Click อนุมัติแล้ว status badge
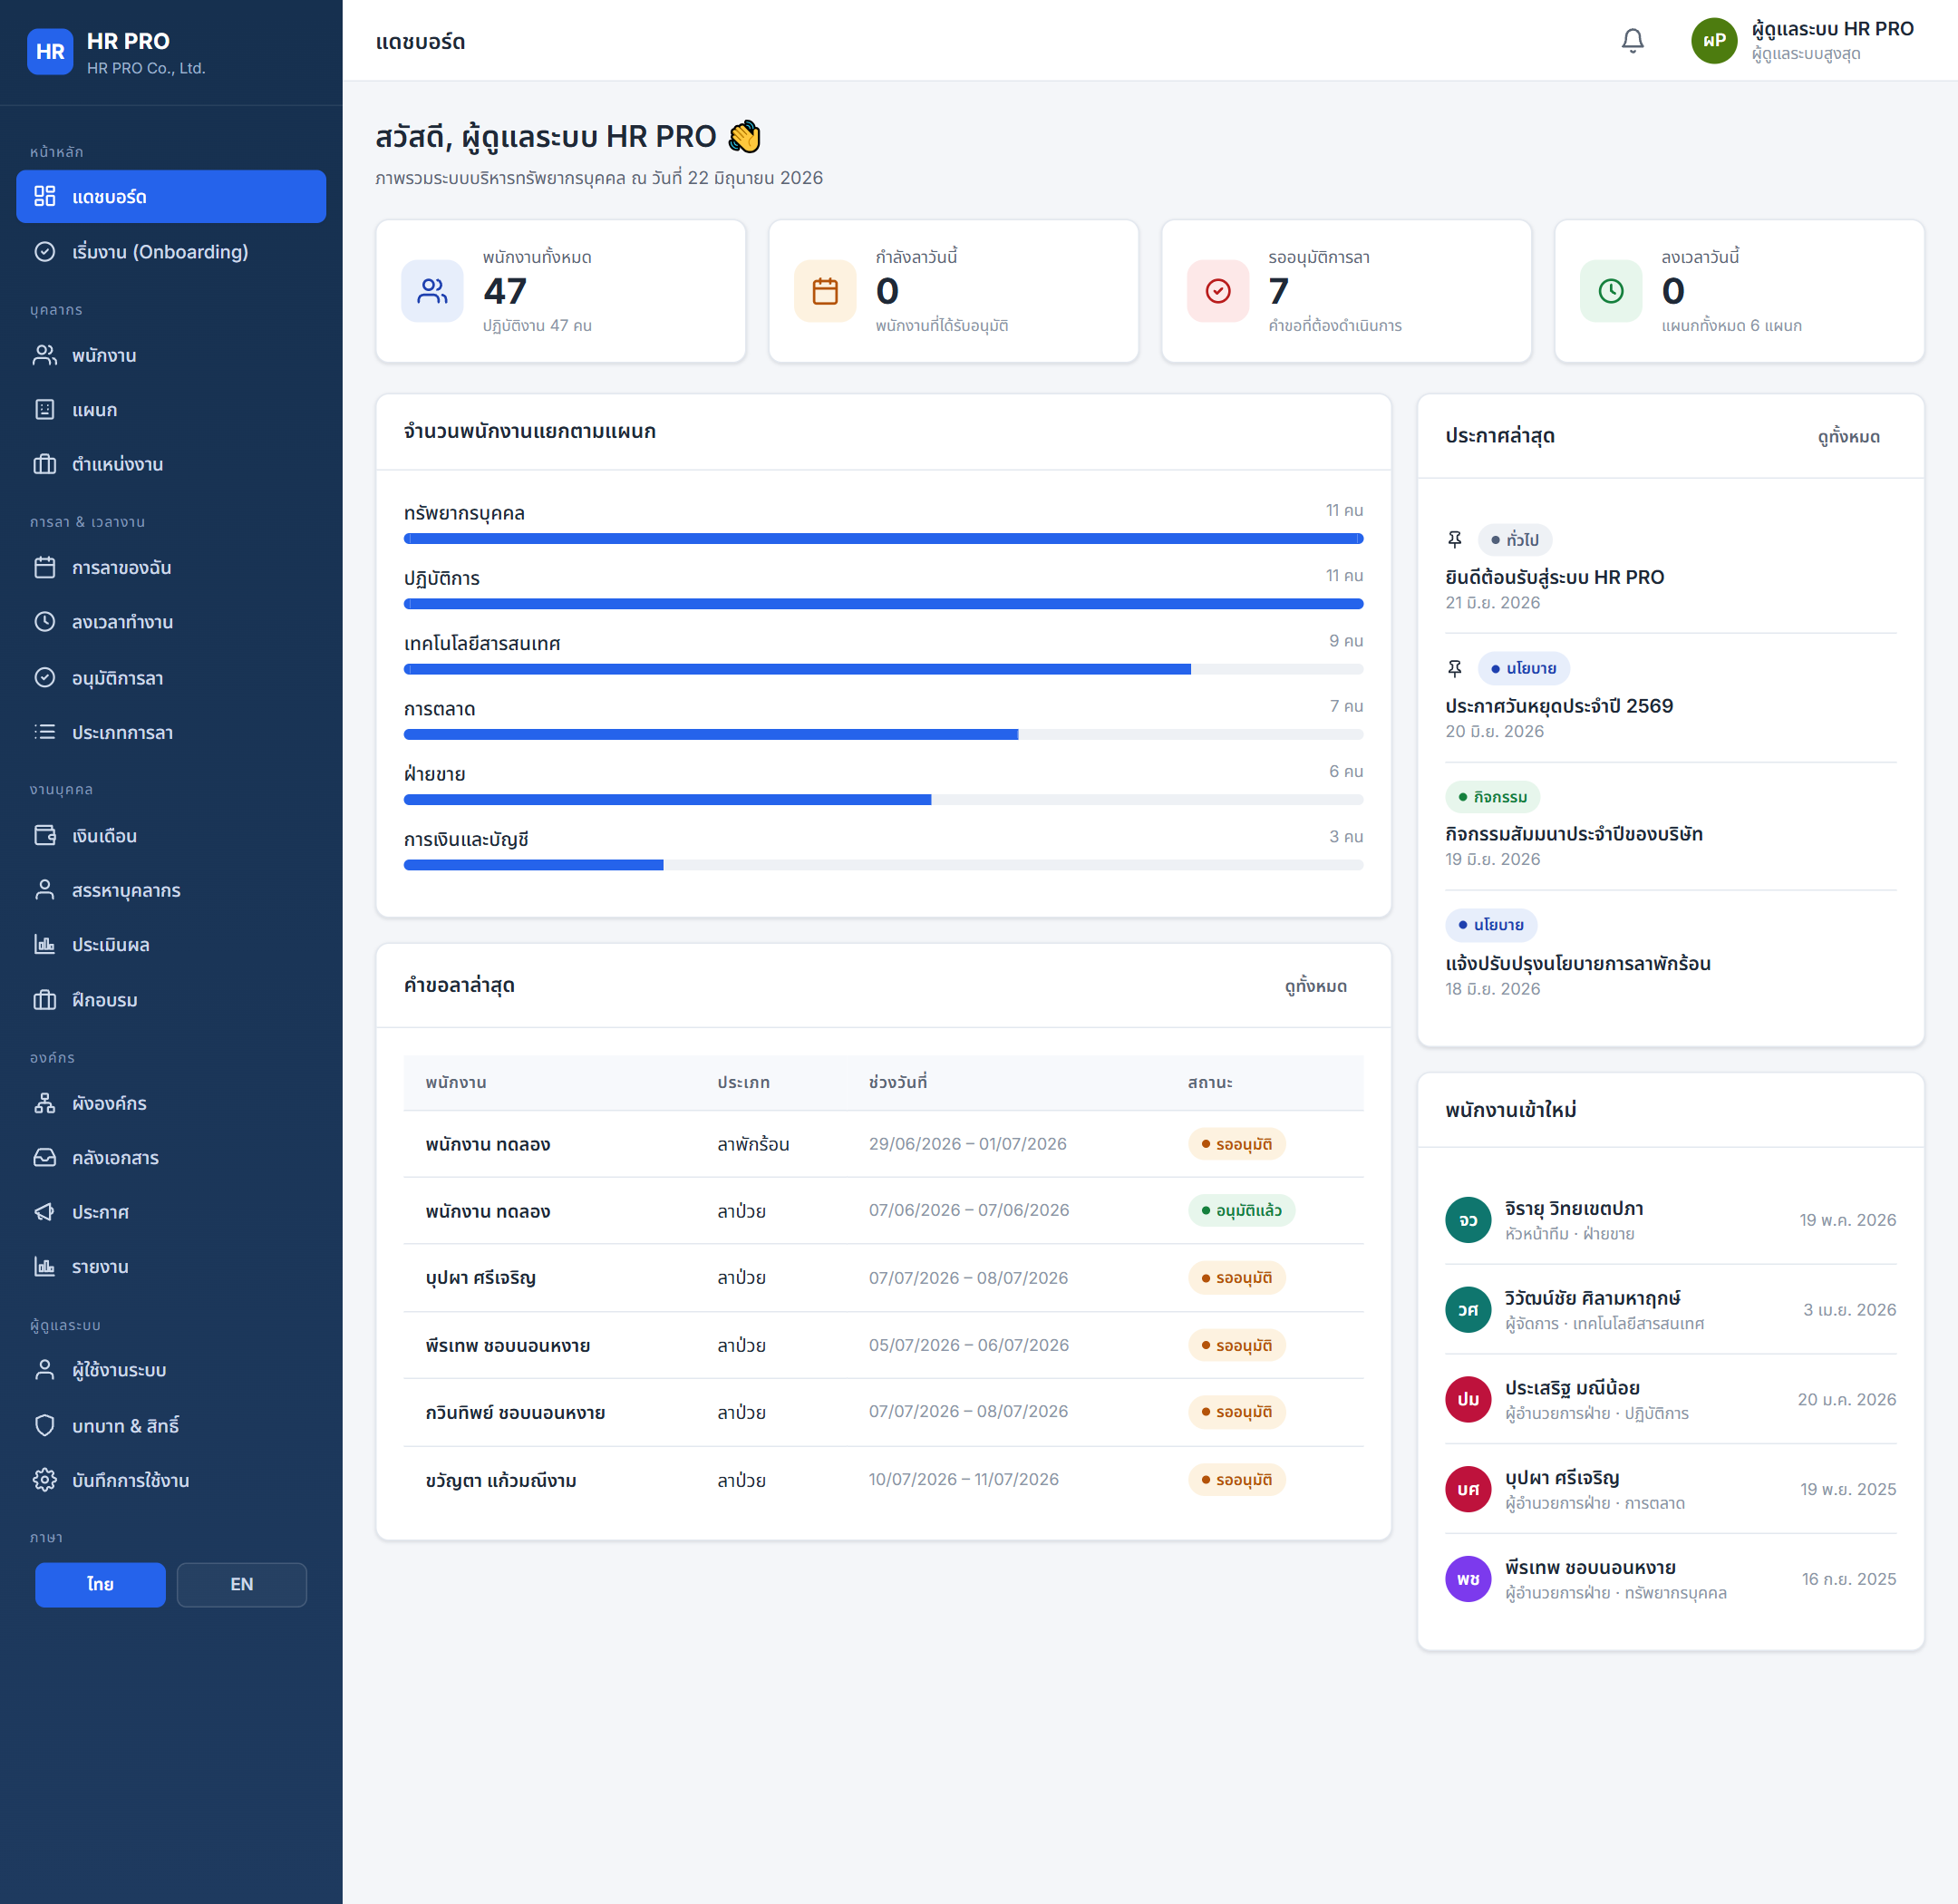The image size is (1958, 1904). click(1241, 1210)
